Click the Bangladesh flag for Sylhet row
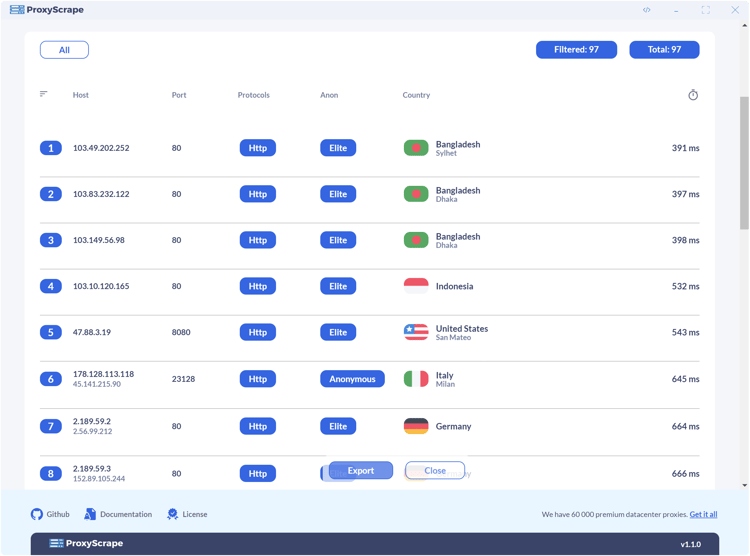750x556 pixels. coord(416,148)
